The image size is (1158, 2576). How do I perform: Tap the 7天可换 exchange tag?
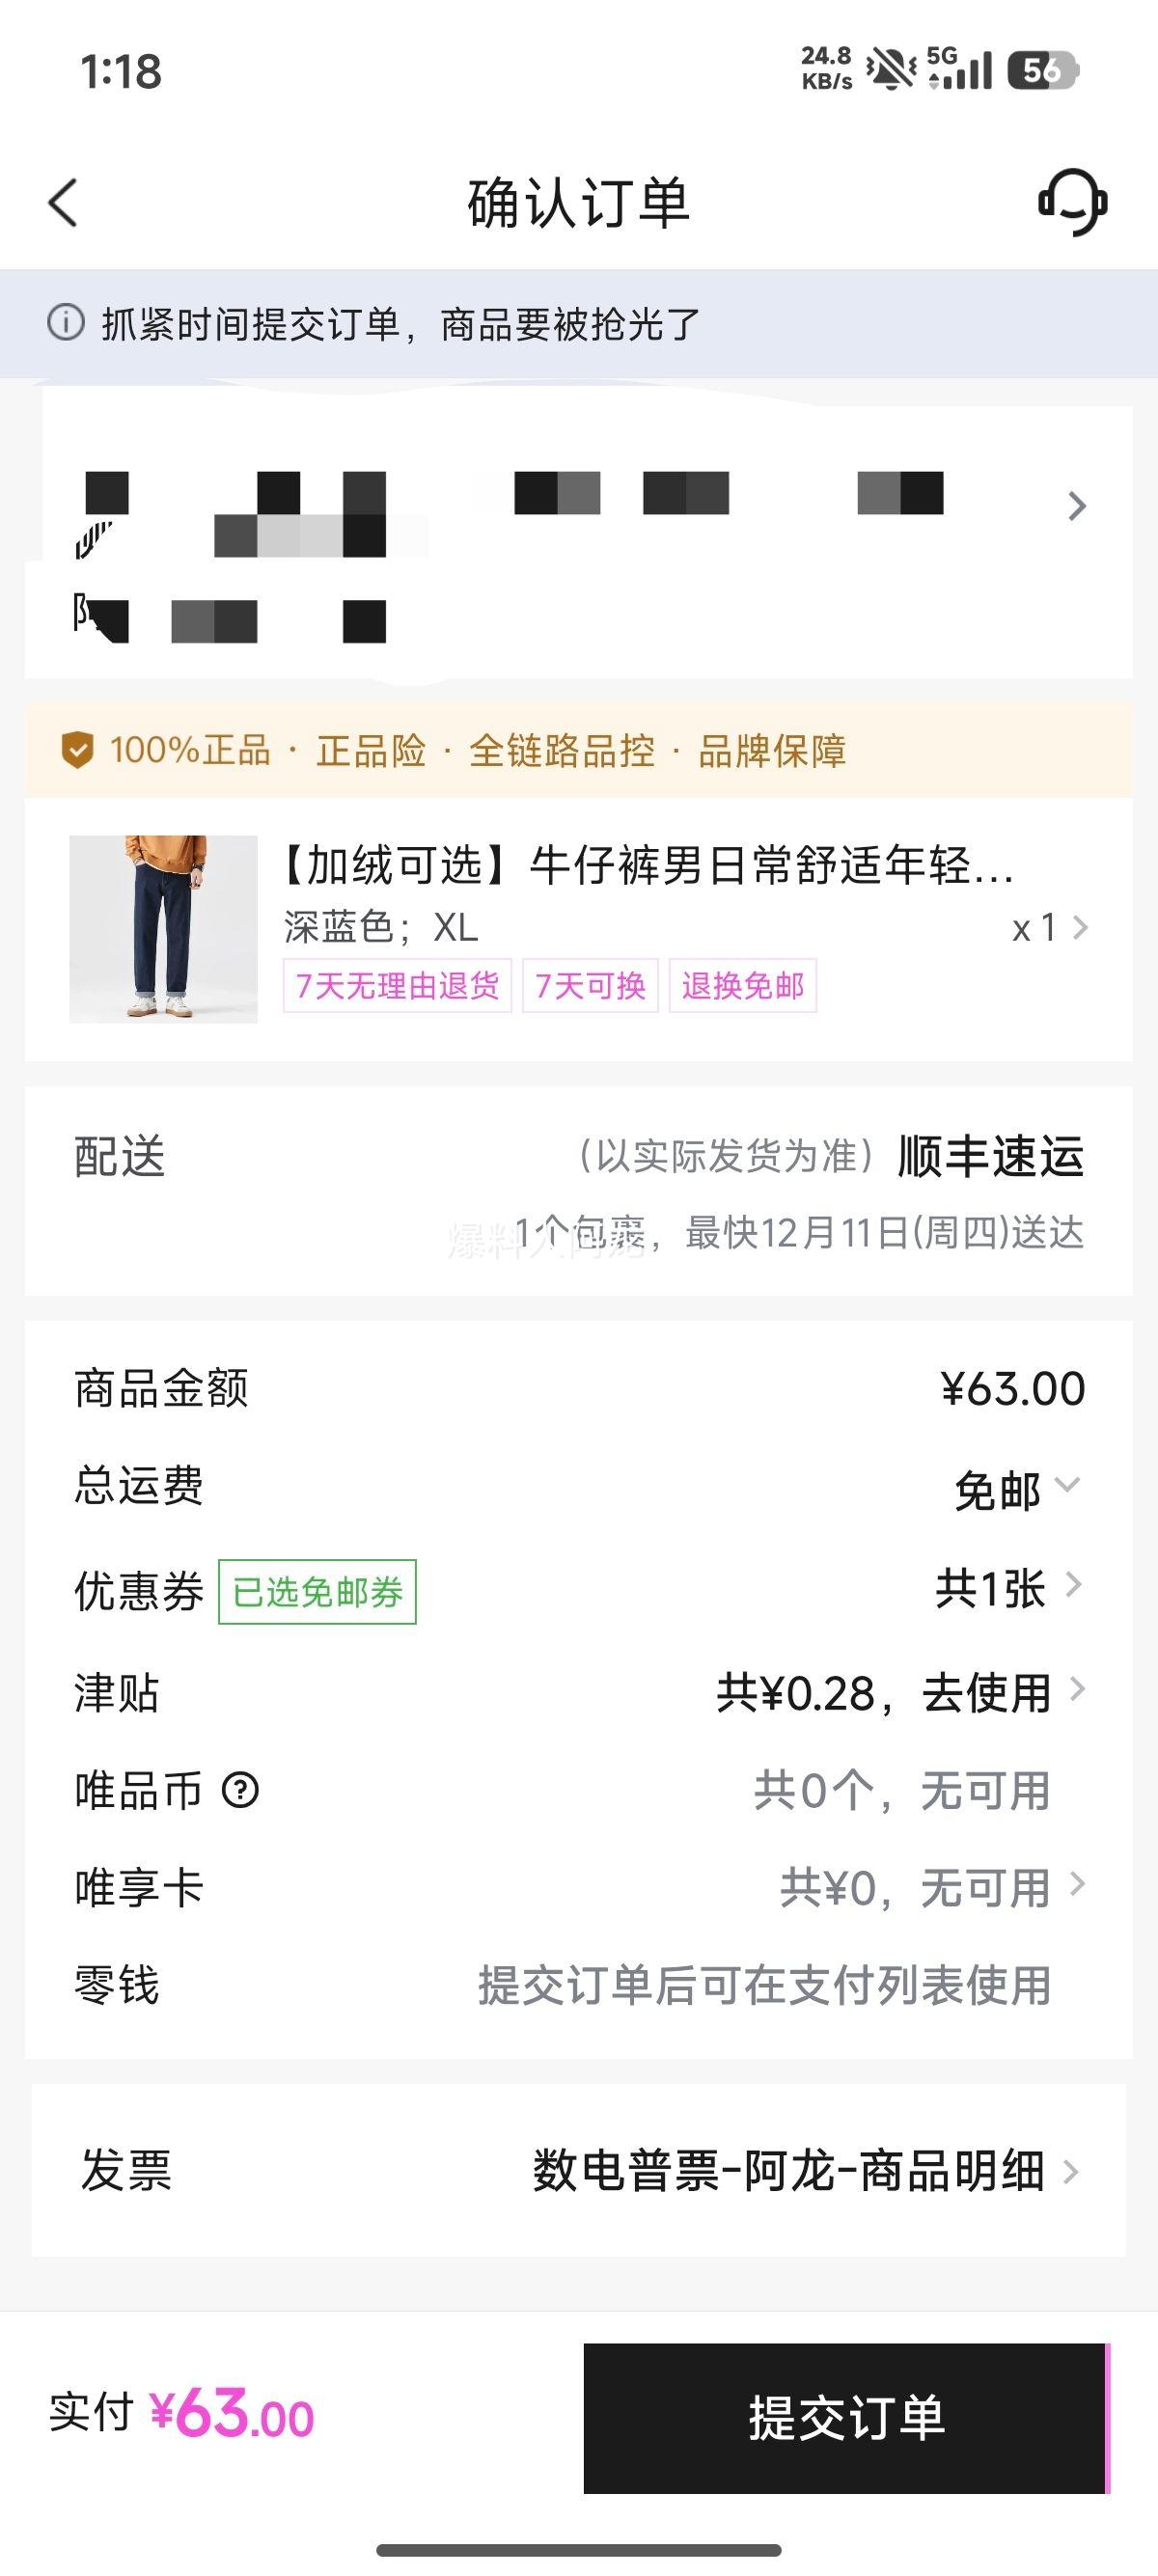pyautogui.click(x=590, y=986)
